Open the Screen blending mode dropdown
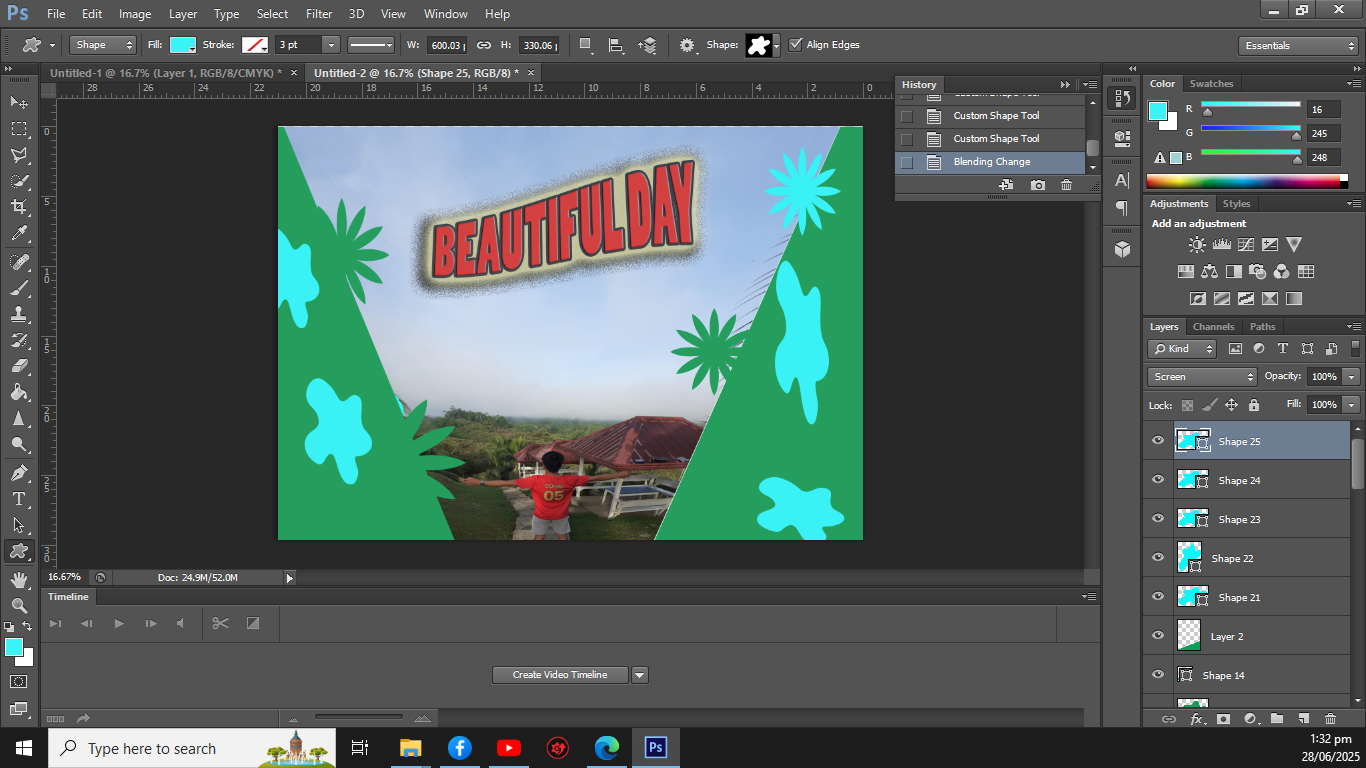The height and width of the screenshot is (768, 1366). [1202, 377]
